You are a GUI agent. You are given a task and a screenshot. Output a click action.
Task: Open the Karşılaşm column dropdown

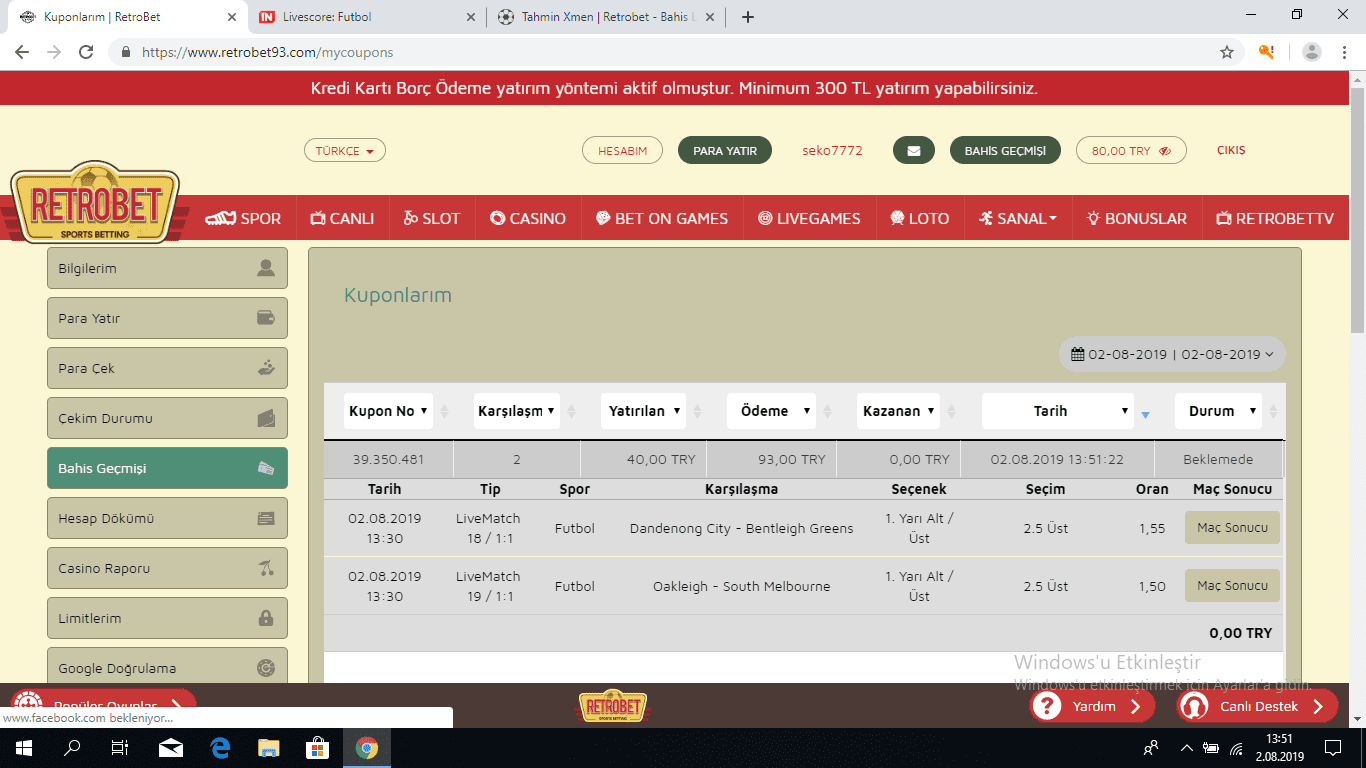click(516, 411)
